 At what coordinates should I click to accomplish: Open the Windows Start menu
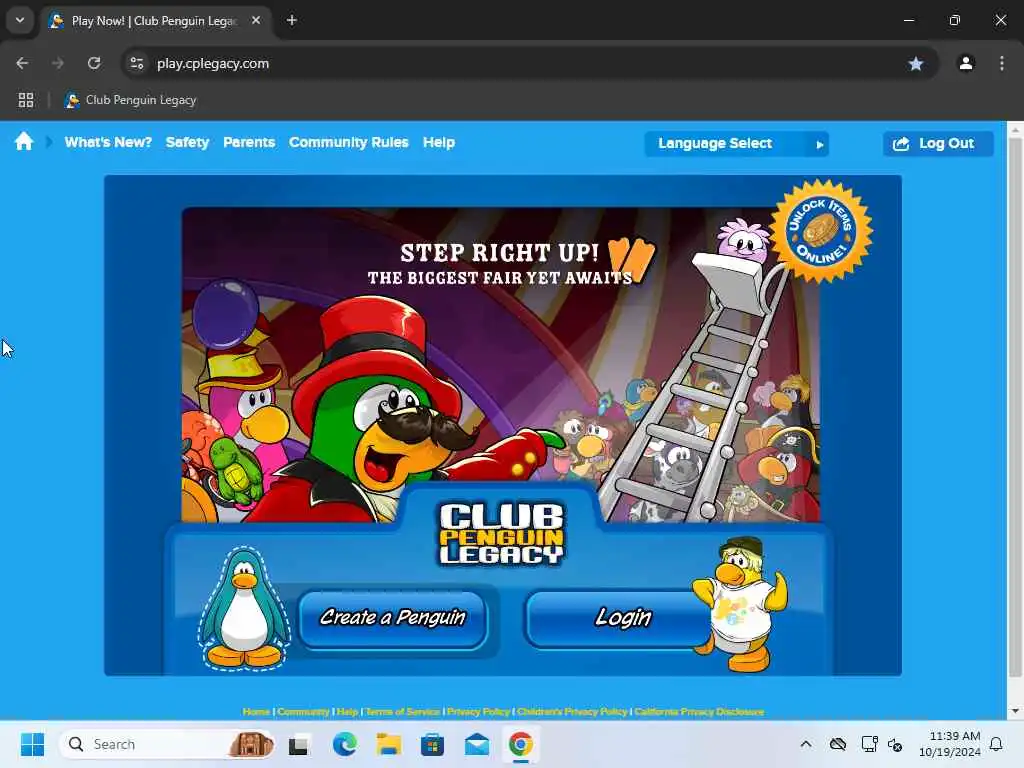tap(32, 744)
